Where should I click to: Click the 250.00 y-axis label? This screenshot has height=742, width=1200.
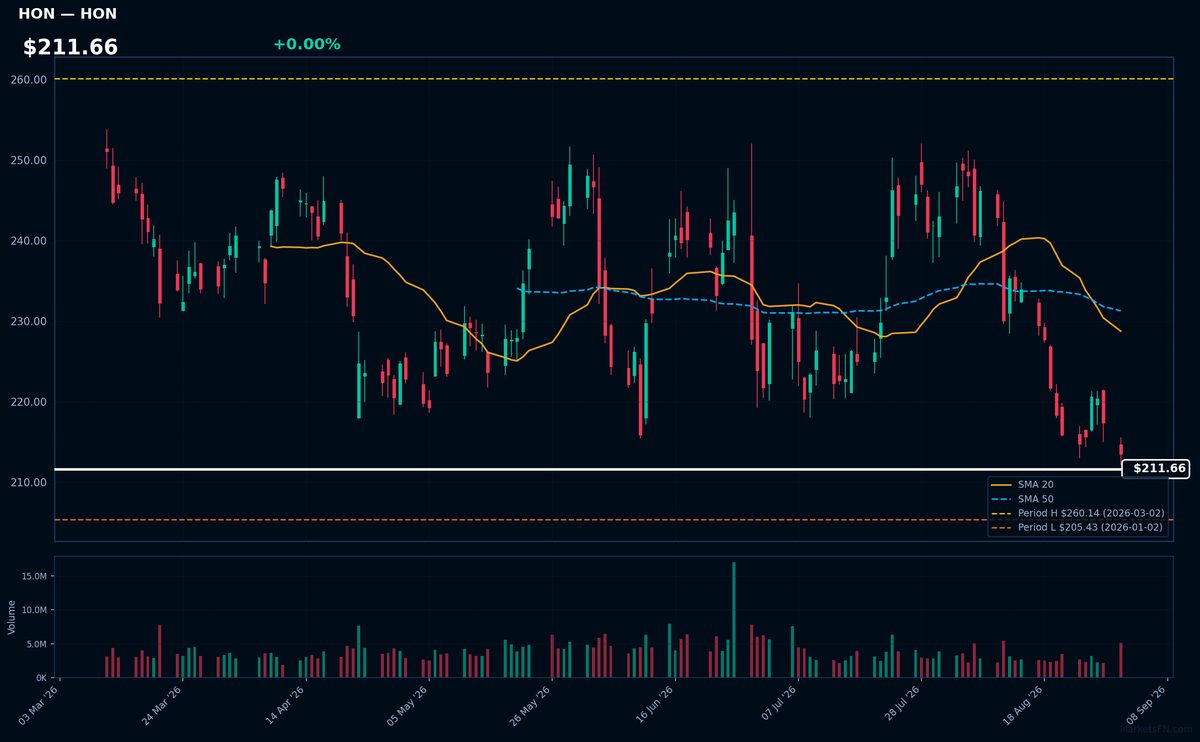(x=29, y=160)
